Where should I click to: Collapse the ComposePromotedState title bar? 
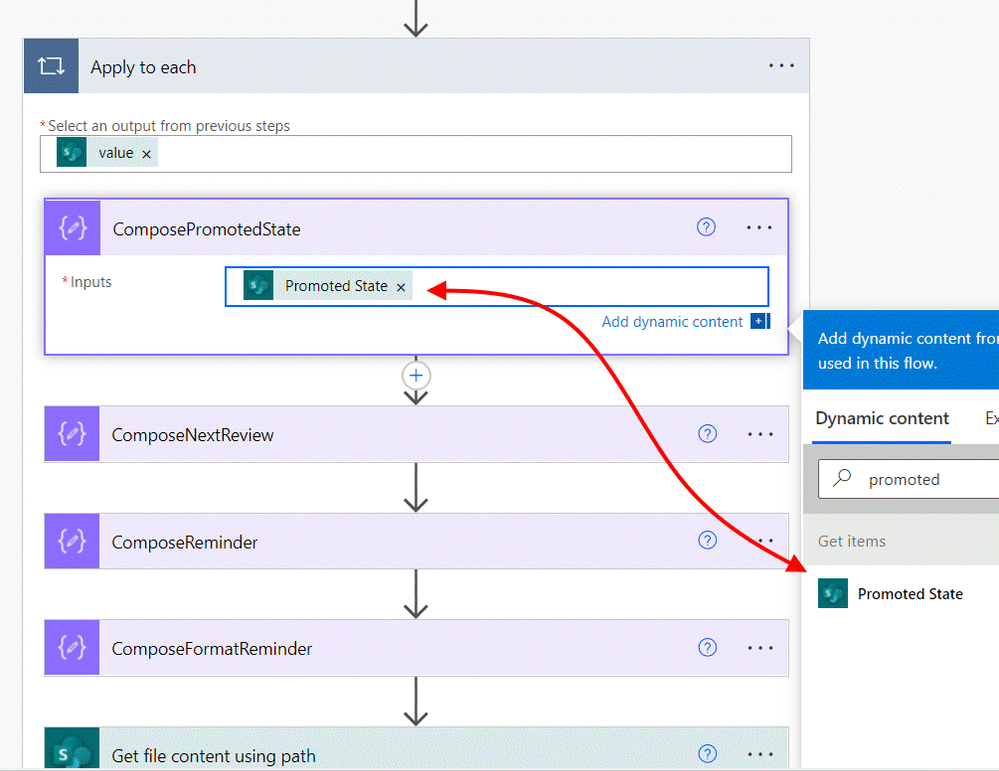(417, 228)
